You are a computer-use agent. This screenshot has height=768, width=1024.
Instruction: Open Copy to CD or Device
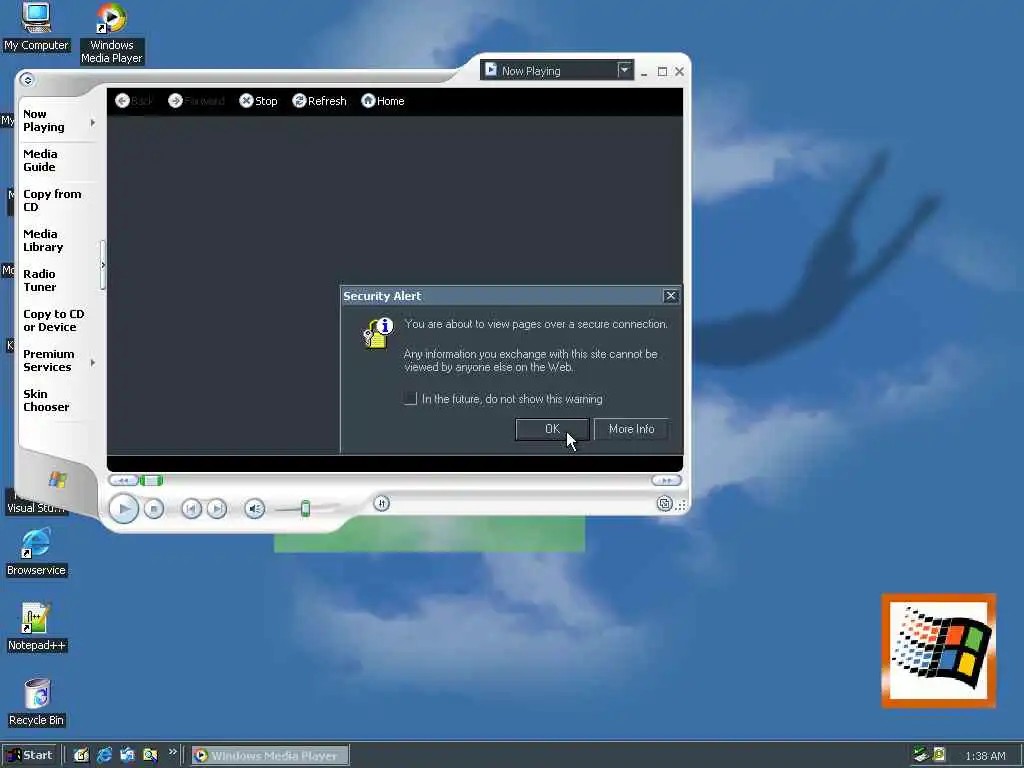54,320
